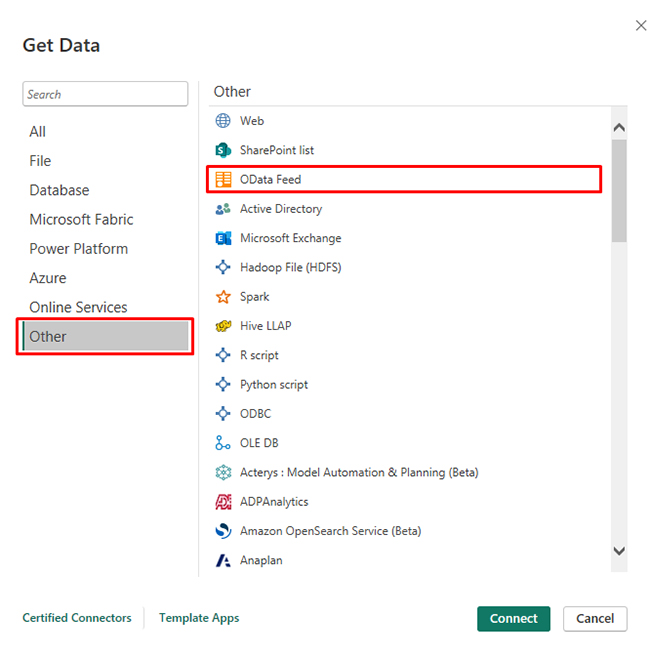Select the OData Feed label

(270, 179)
